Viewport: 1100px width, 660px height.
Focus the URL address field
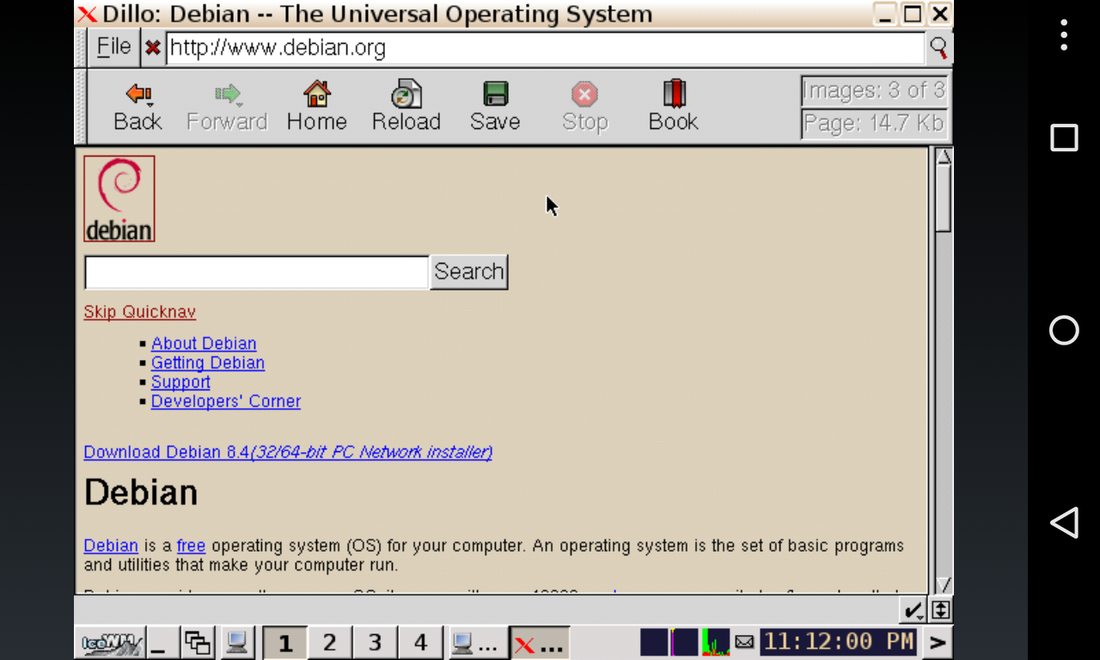545,48
